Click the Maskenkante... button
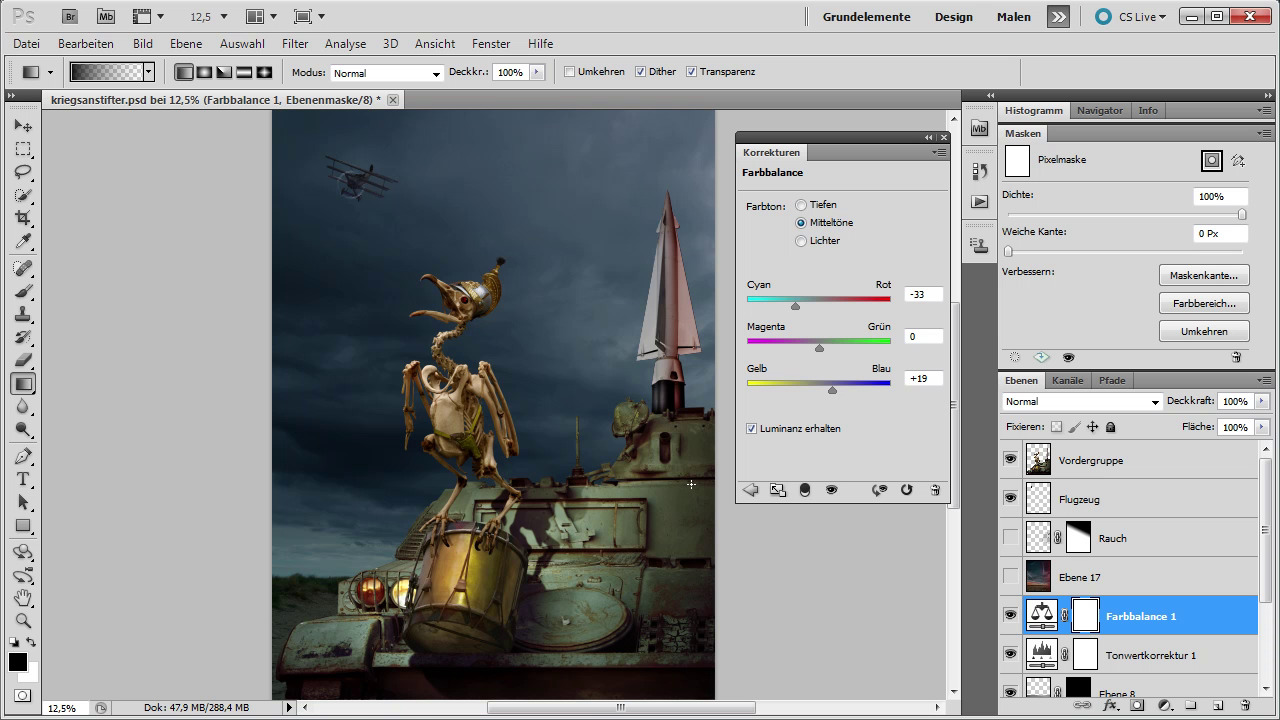1280x720 pixels. [x=1204, y=275]
